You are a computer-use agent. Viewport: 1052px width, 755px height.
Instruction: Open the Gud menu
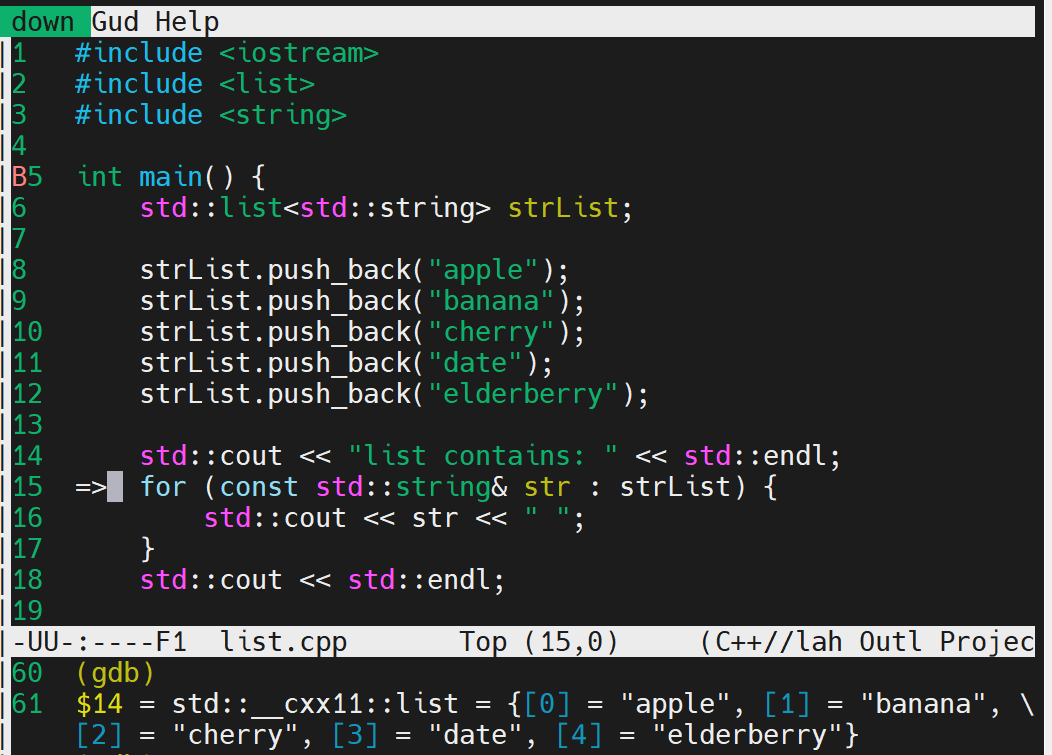115,22
